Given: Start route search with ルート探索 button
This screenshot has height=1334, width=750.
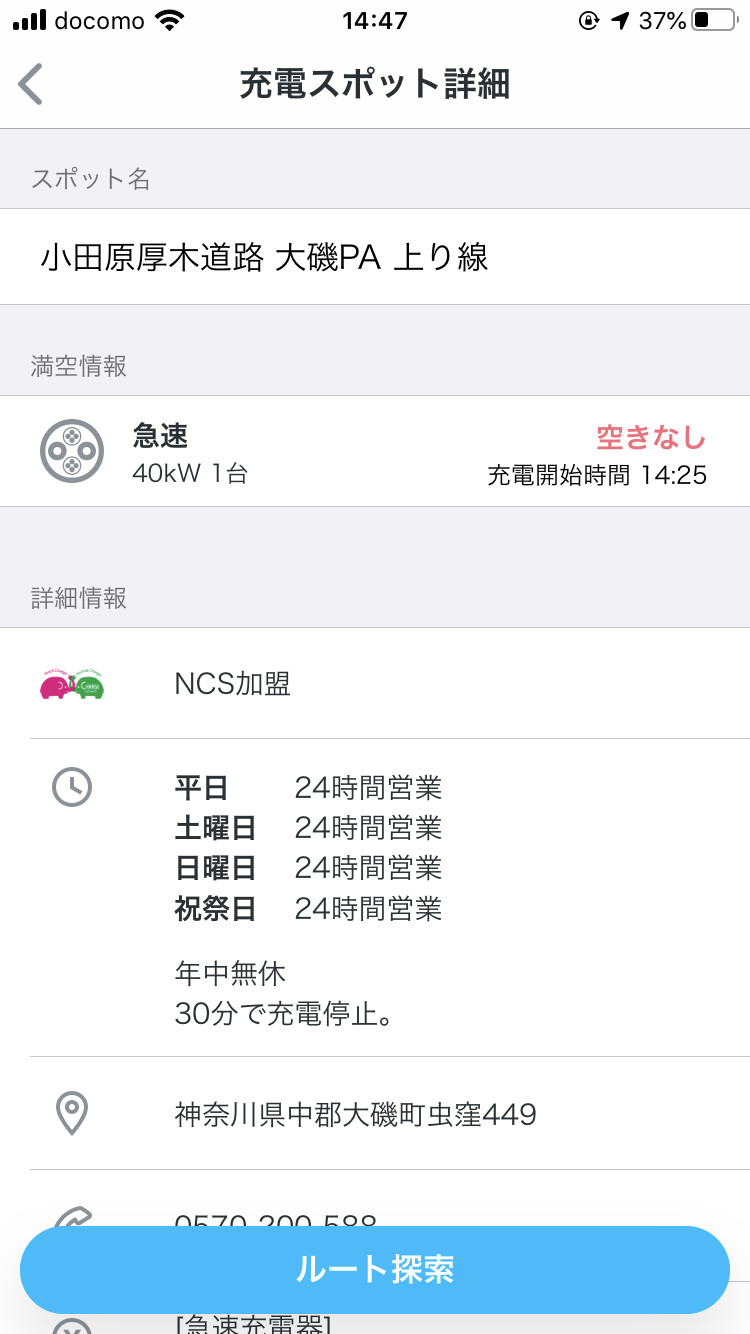Looking at the screenshot, I should (x=375, y=1269).
